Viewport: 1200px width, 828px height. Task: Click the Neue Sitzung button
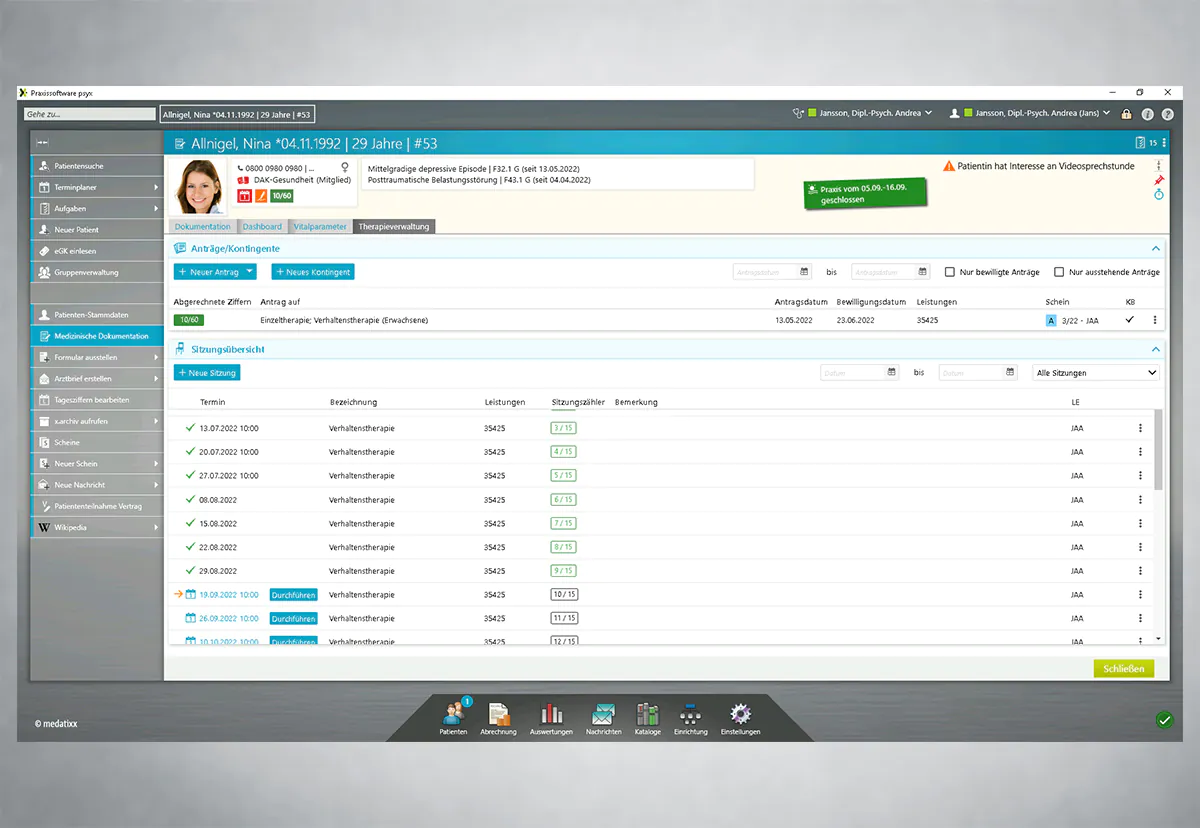point(207,372)
